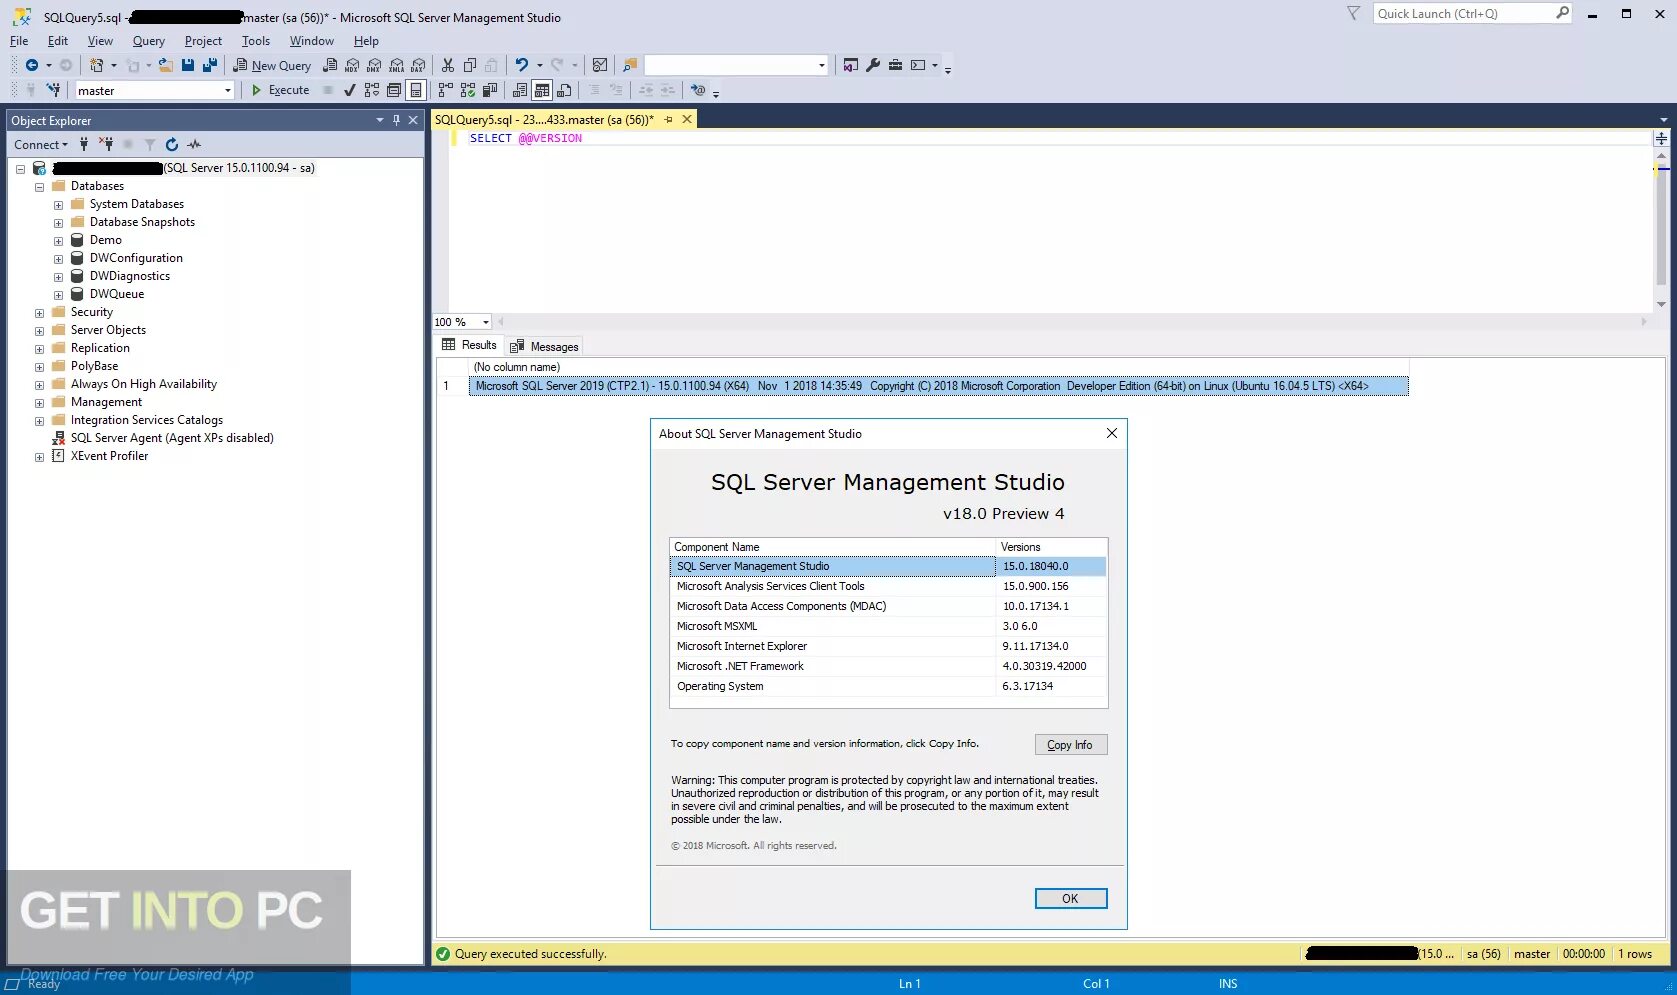Viewport: 1677px width, 995px height.
Task: Click OK in the About dialog
Action: (1070, 898)
